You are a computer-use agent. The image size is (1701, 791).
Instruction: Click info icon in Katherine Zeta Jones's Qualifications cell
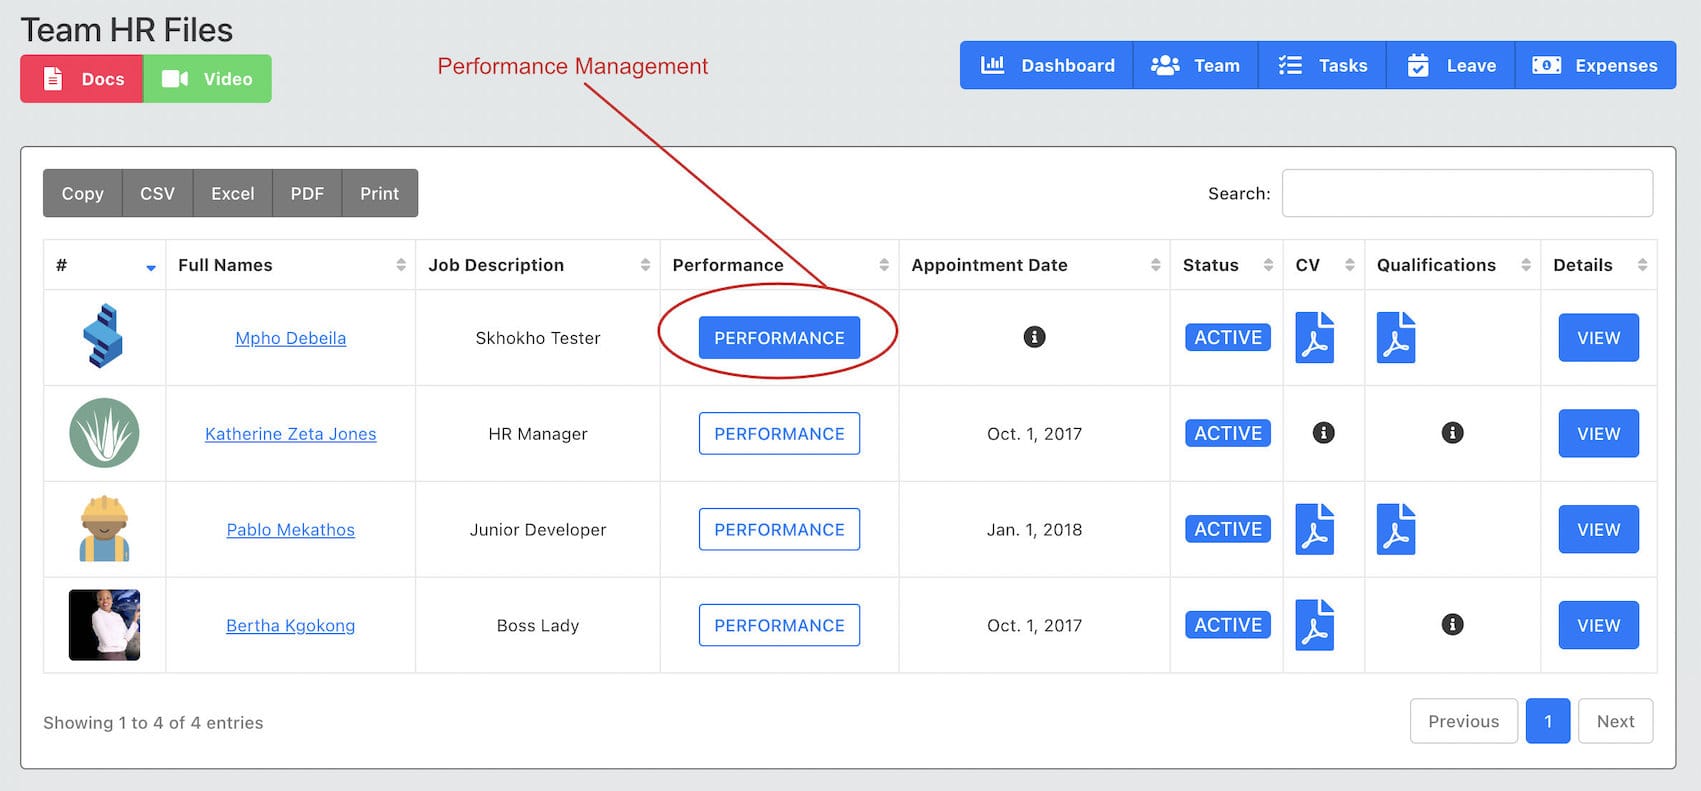[x=1452, y=433]
